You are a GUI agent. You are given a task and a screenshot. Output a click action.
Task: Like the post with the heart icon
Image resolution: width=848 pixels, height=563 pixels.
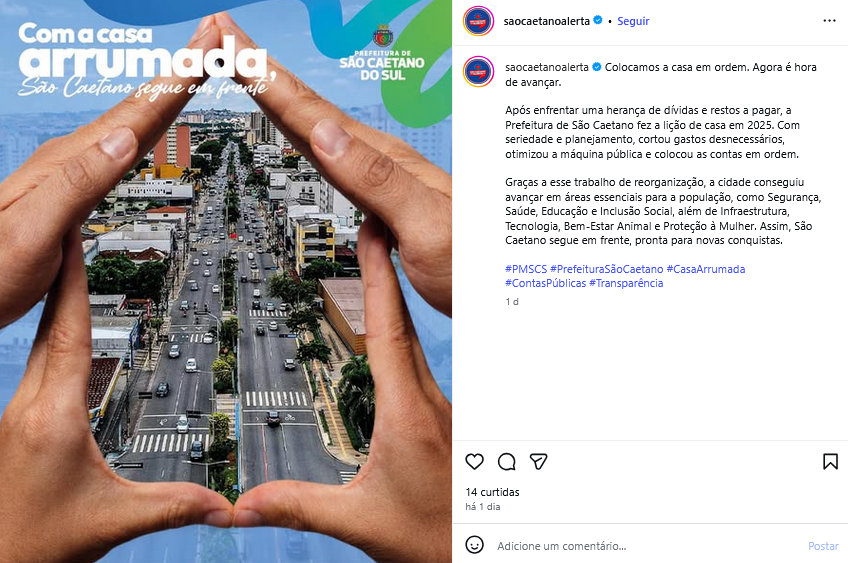(x=474, y=461)
